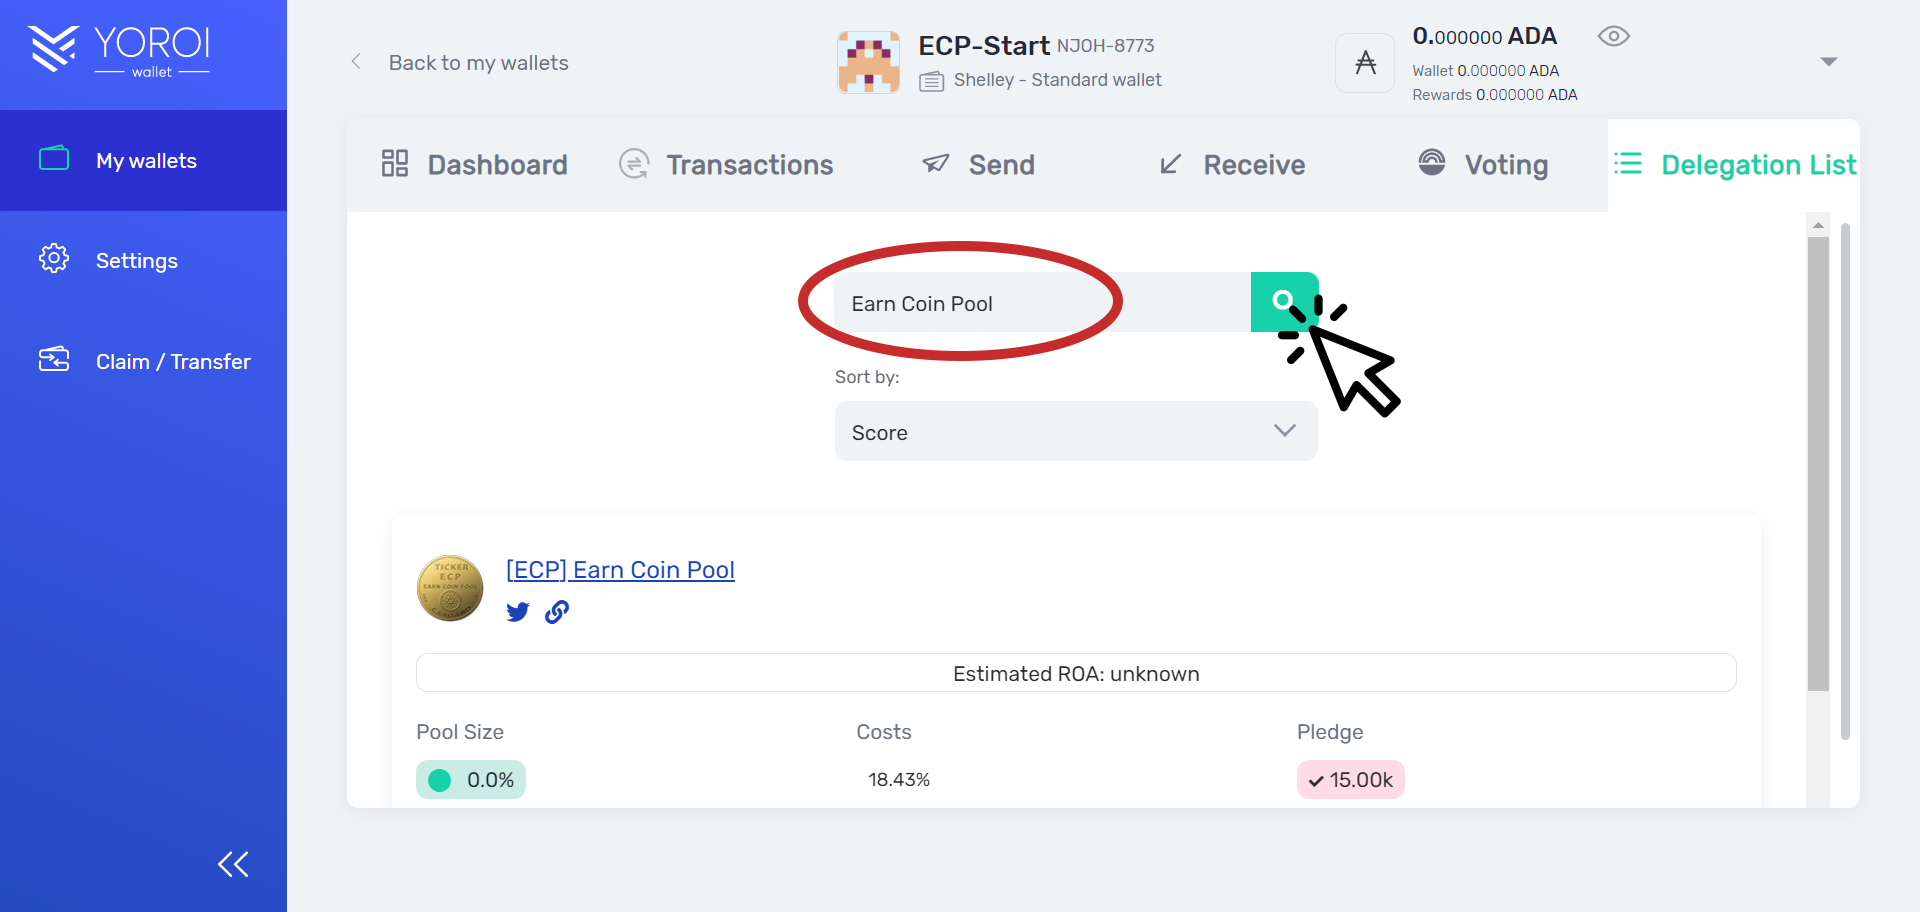Toggle balance visibility with the eye icon

(x=1613, y=36)
